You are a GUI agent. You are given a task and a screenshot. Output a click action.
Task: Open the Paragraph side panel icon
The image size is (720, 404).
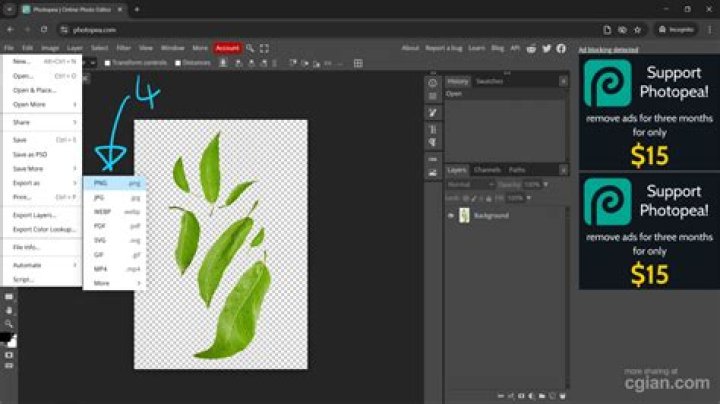click(x=433, y=143)
